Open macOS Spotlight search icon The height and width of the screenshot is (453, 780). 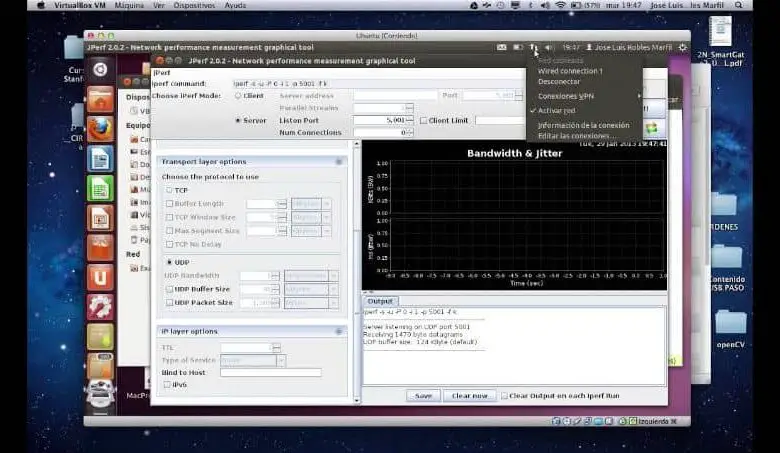click(739, 5)
